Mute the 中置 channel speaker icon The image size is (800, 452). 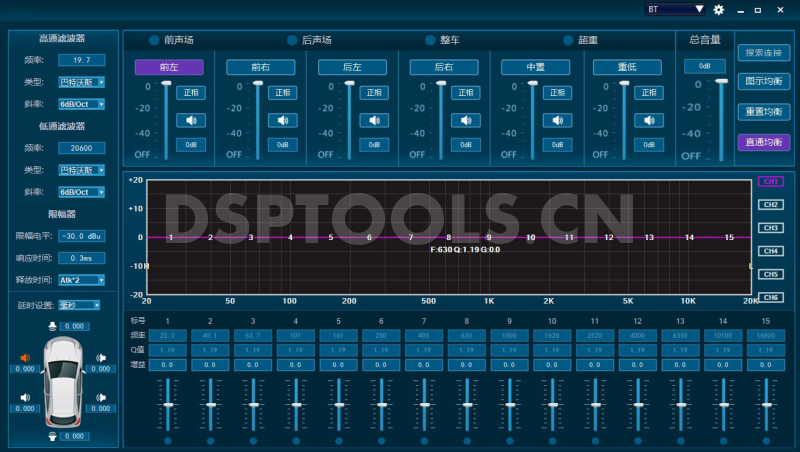pyautogui.click(x=557, y=120)
